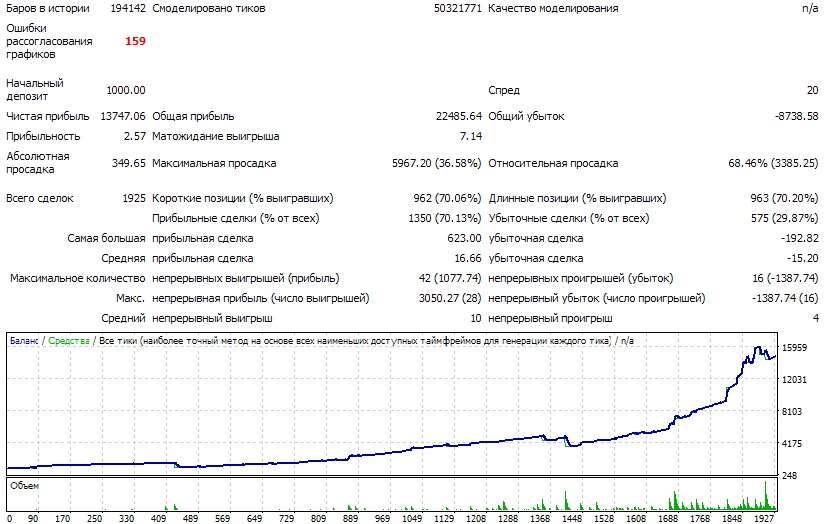Image resolution: width=831 pixels, height=524 pixels.
Task: Click short positions value 962 (70.06%)
Action: pyautogui.click(x=447, y=199)
